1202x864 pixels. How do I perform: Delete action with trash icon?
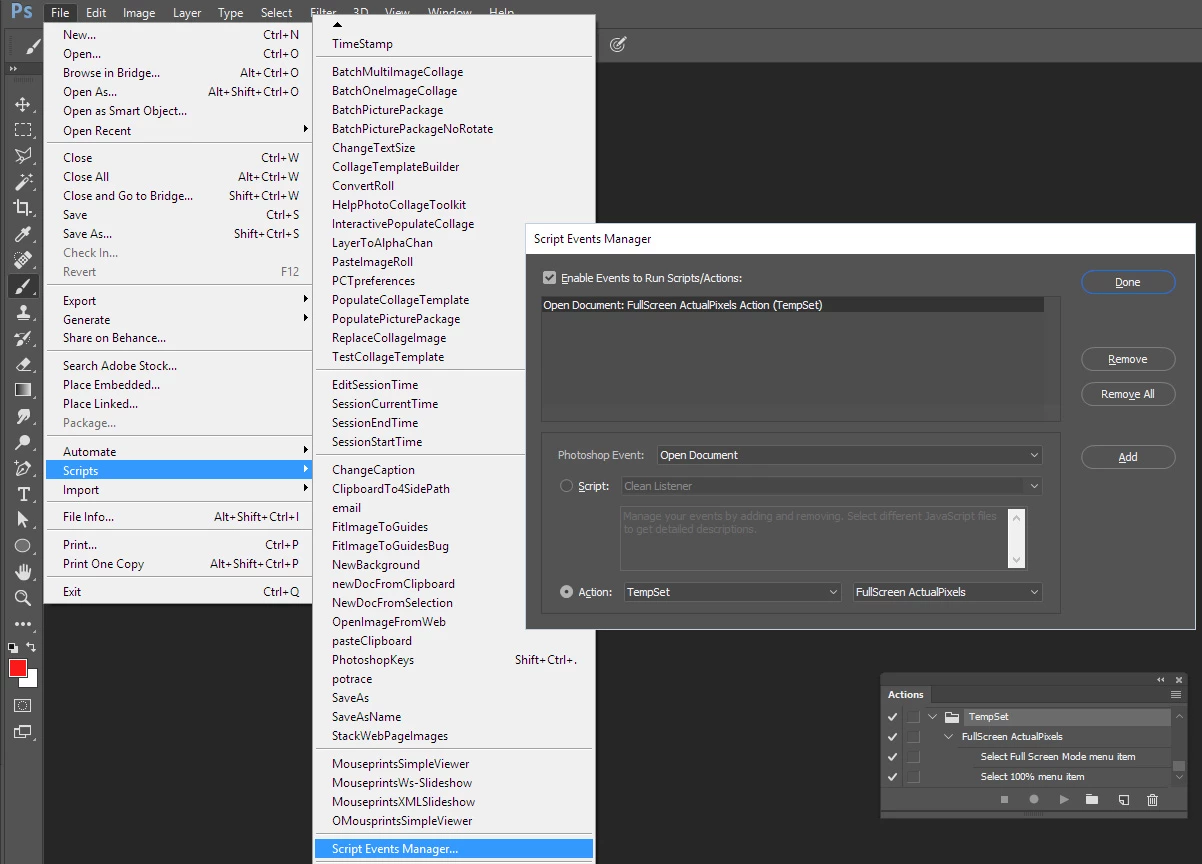1152,800
